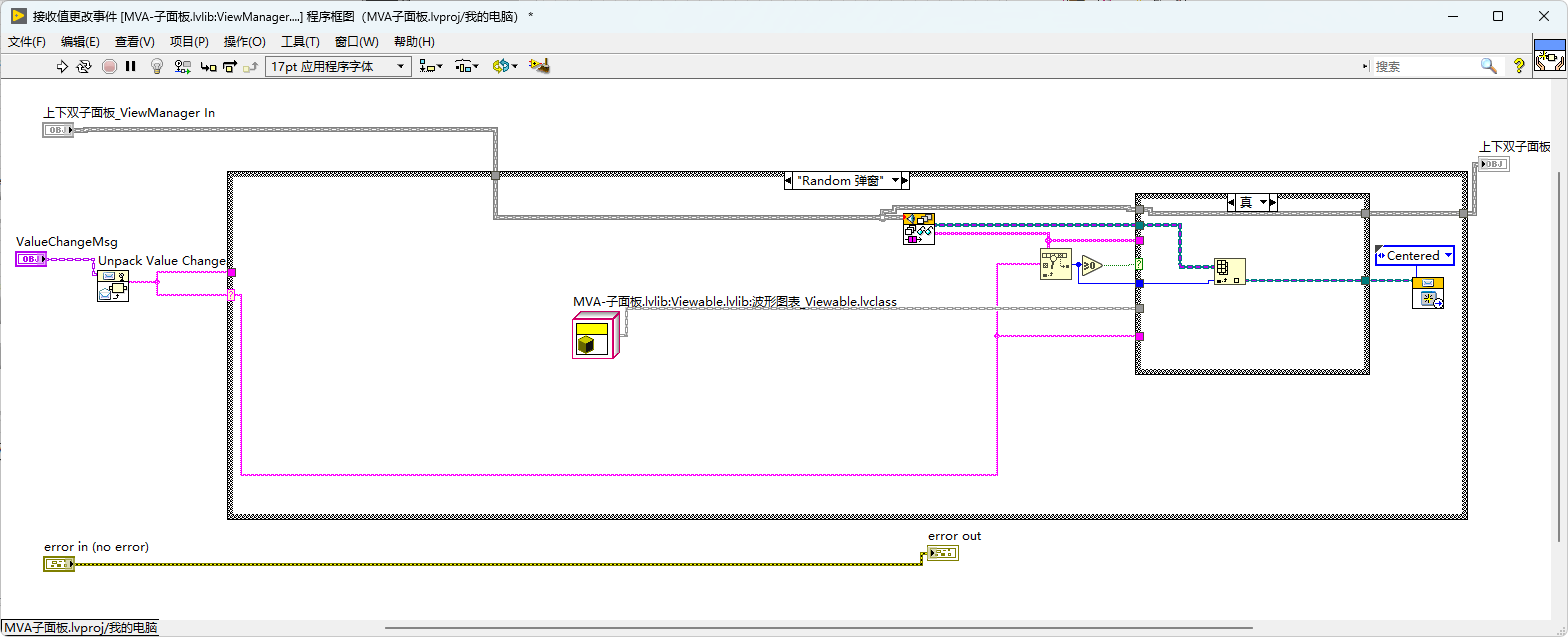Viewport: 1568px width, 637px height.
Task: Open the 操作(O) menu
Action: 245,42
